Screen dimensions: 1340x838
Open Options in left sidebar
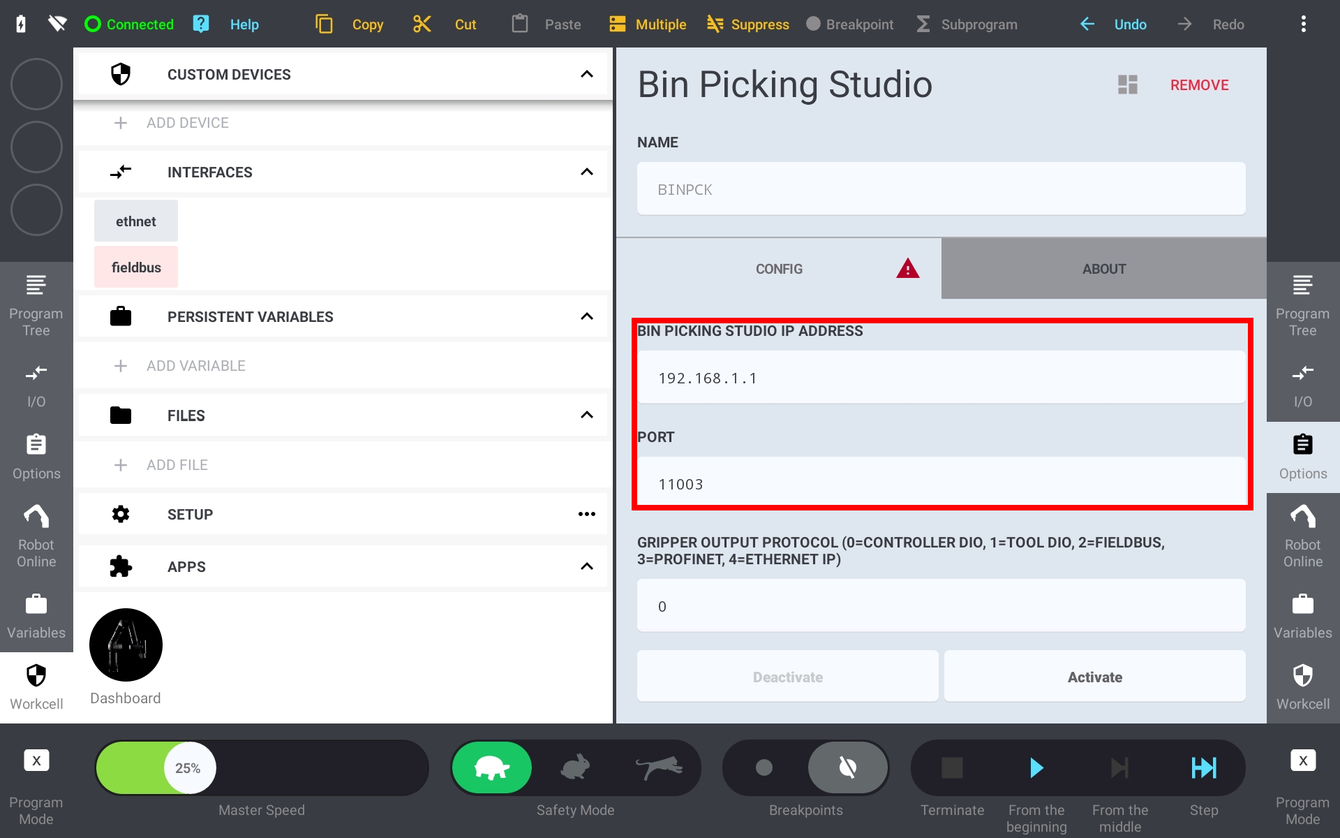[x=36, y=457]
